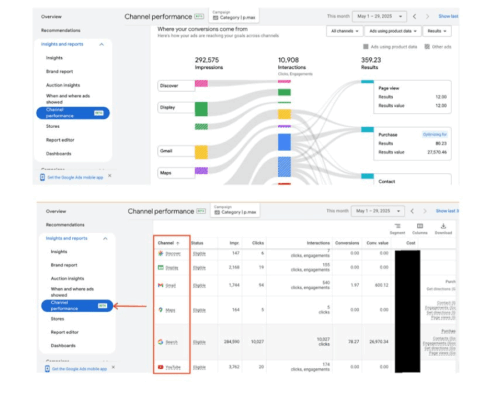Go to previous date period in table view

click(x=412, y=211)
